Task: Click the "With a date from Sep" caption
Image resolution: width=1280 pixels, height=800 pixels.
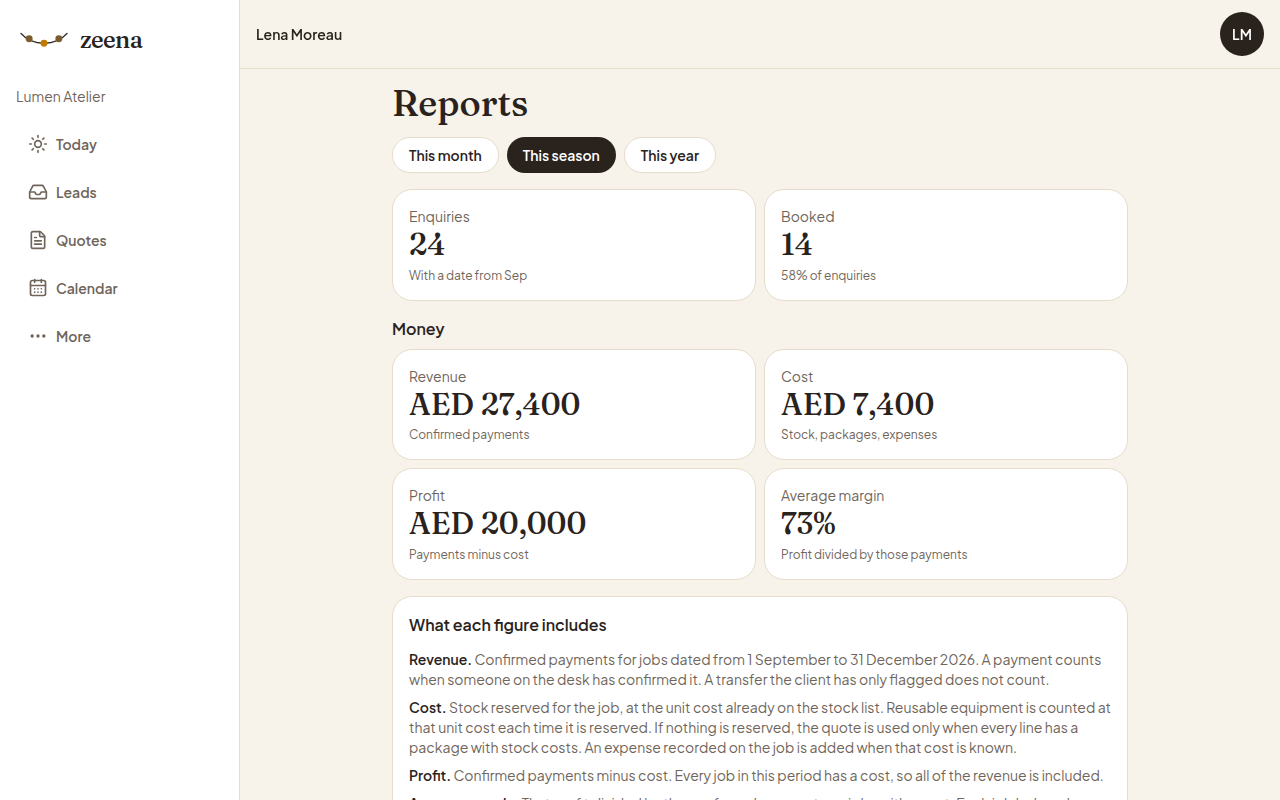Action: pyautogui.click(x=468, y=276)
